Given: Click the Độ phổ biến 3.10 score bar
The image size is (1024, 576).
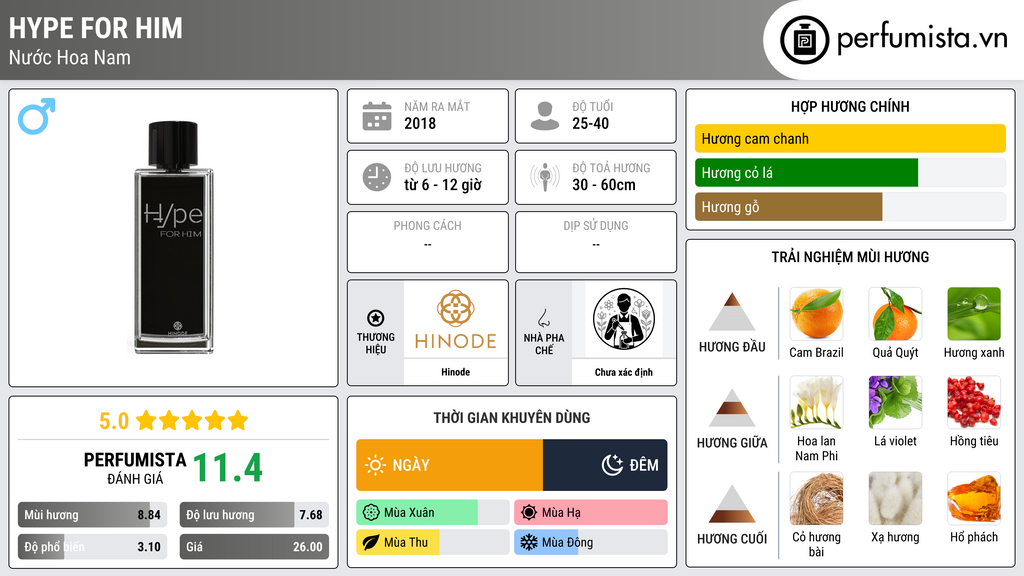Looking at the screenshot, I should (92, 547).
